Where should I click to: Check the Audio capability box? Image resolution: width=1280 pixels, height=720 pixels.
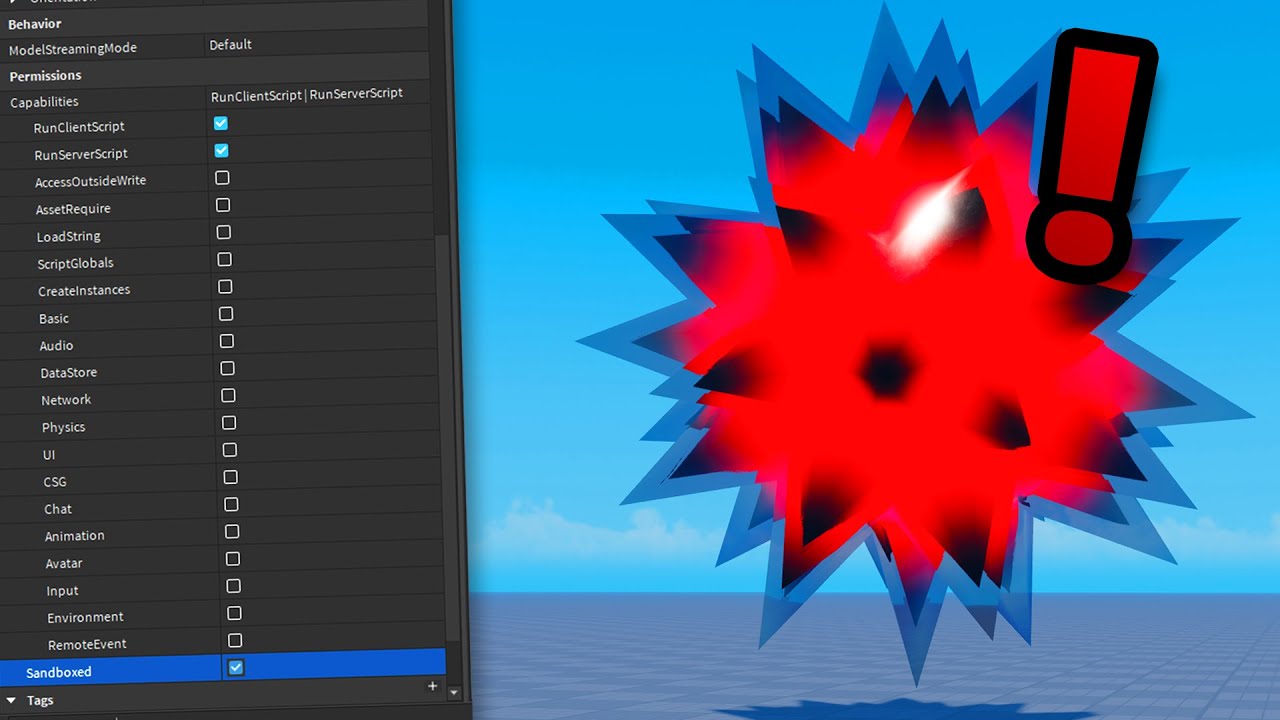227,341
